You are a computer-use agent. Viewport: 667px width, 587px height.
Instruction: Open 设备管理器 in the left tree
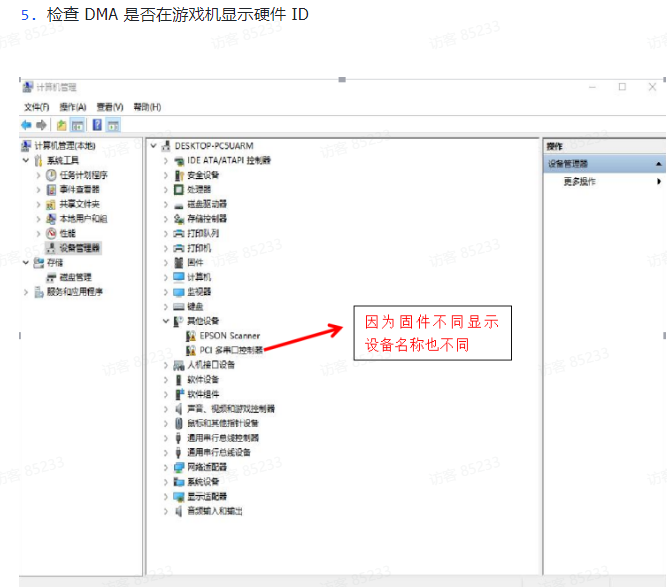[79, 247]
